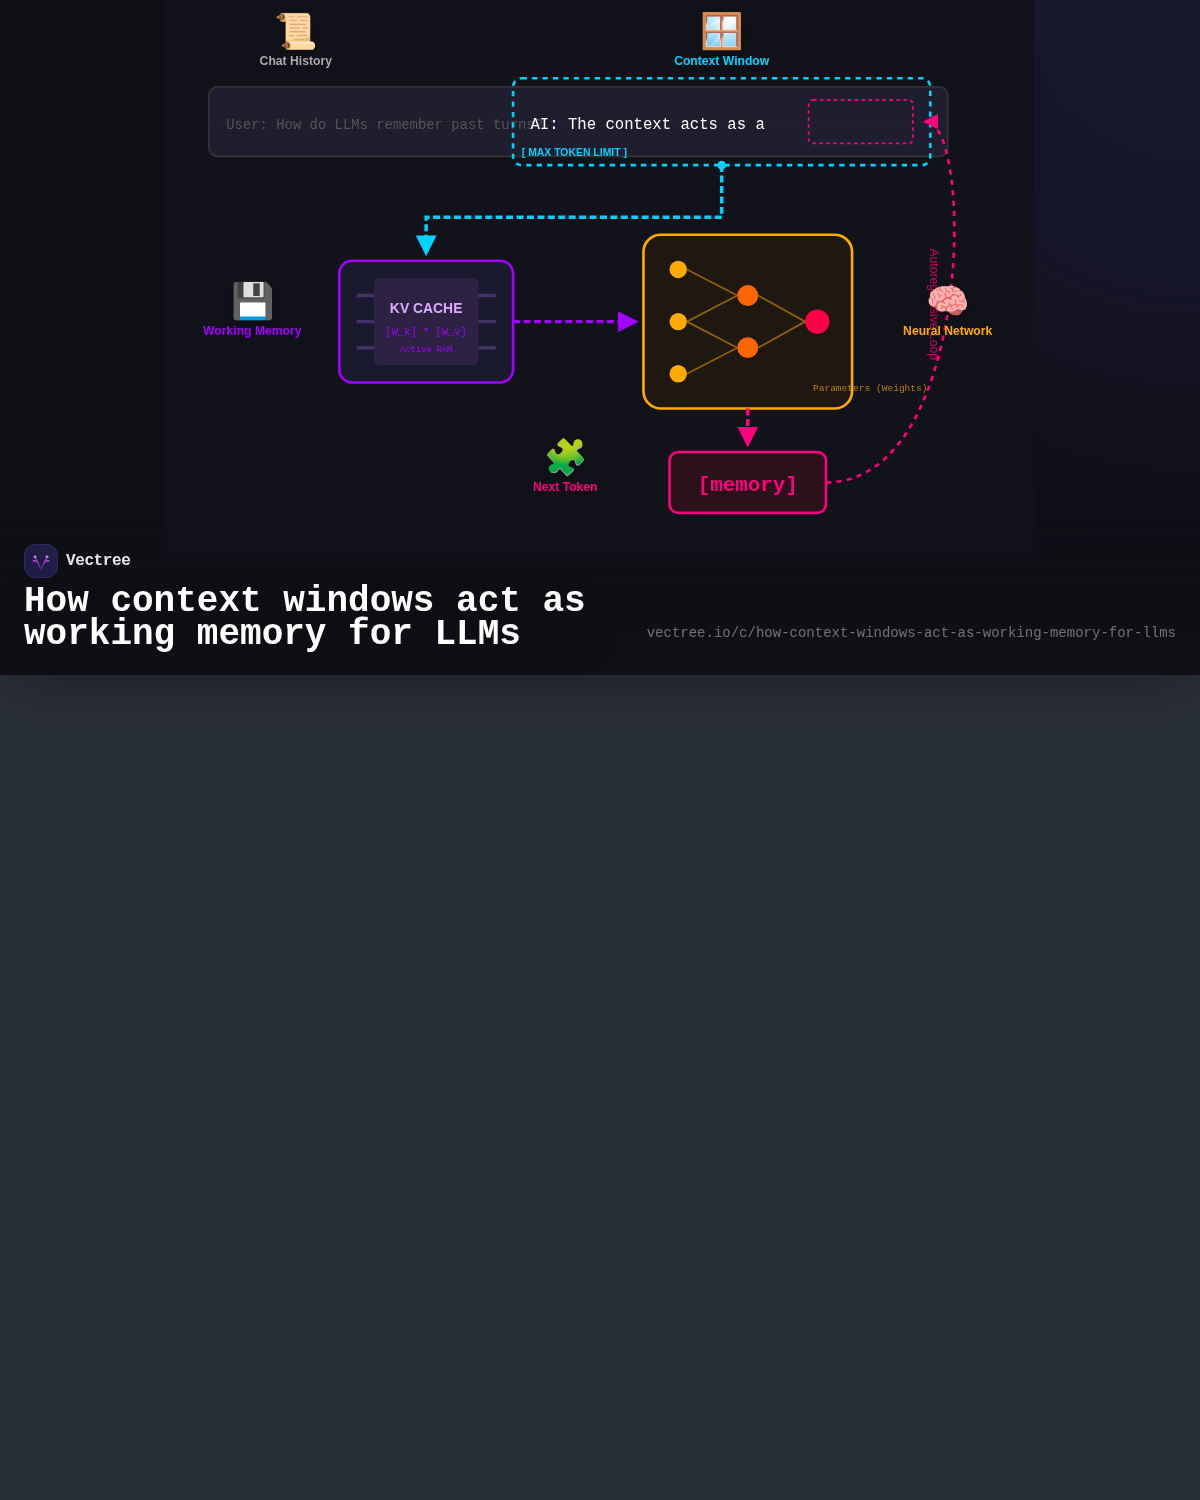Toggle the pink dashed placeholder token box
The image size is (1200, 1500).
pos(860,121)
